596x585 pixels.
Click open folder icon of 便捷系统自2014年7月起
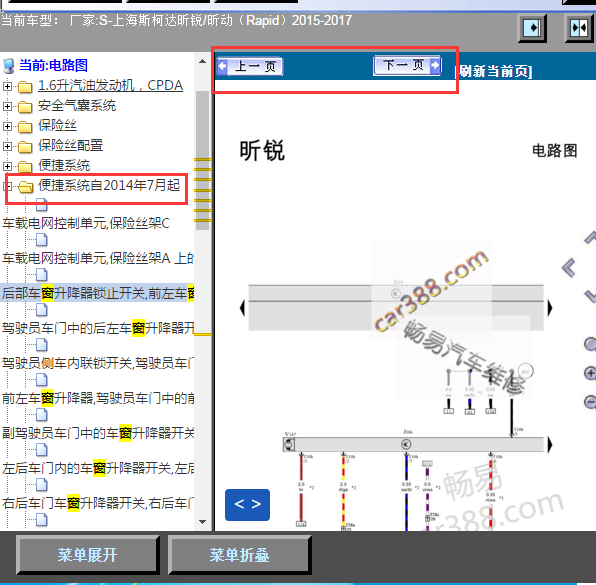pos(25,186)
